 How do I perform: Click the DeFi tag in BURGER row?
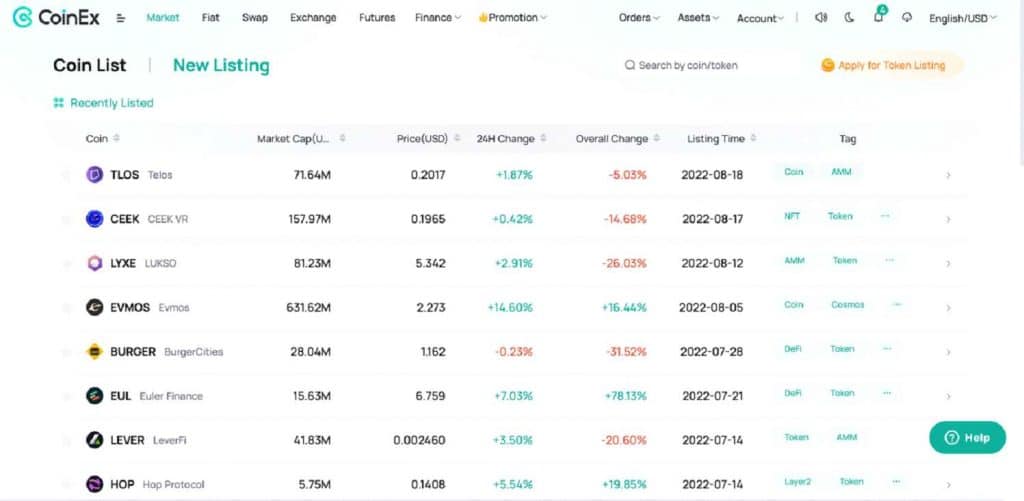tap(793, 349)
